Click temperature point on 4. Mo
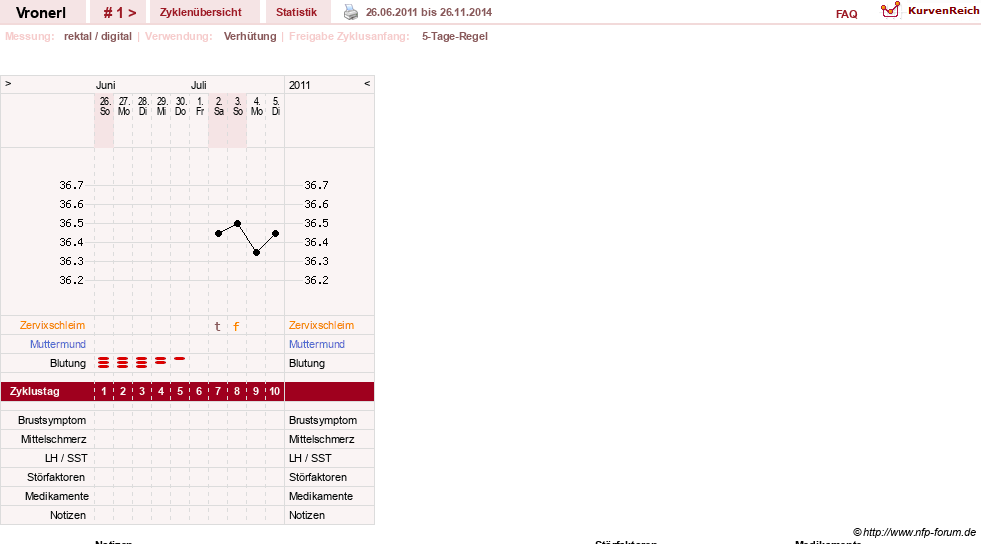The image size is (981, 544). click(257, 253)
